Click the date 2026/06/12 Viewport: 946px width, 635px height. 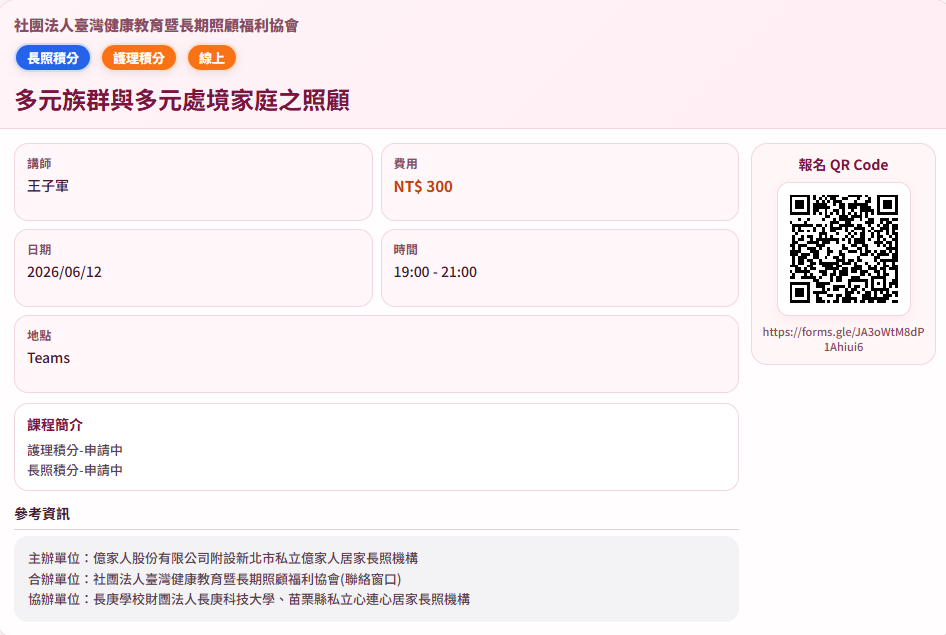pyautogui.click(x=64, y=272)
